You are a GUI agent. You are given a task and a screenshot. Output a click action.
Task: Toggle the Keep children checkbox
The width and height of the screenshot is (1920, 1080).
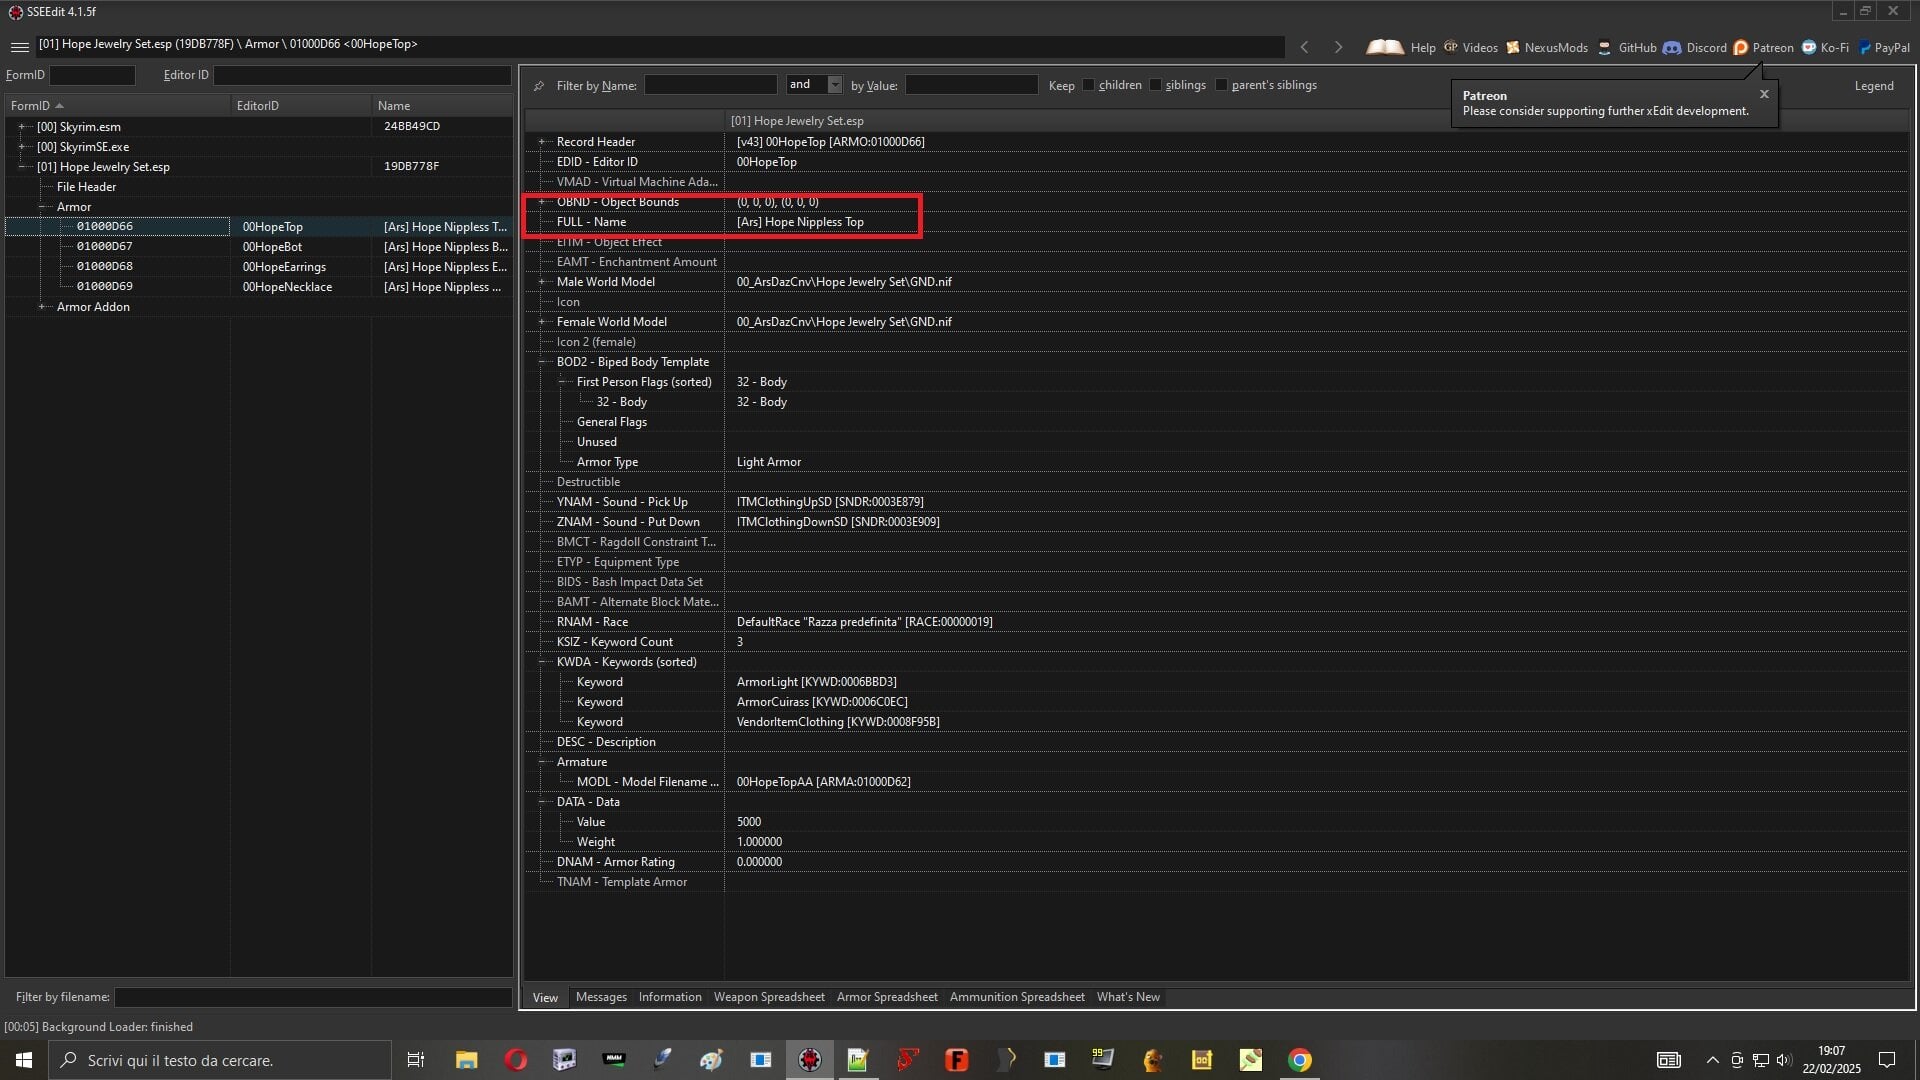(1088, 85)
